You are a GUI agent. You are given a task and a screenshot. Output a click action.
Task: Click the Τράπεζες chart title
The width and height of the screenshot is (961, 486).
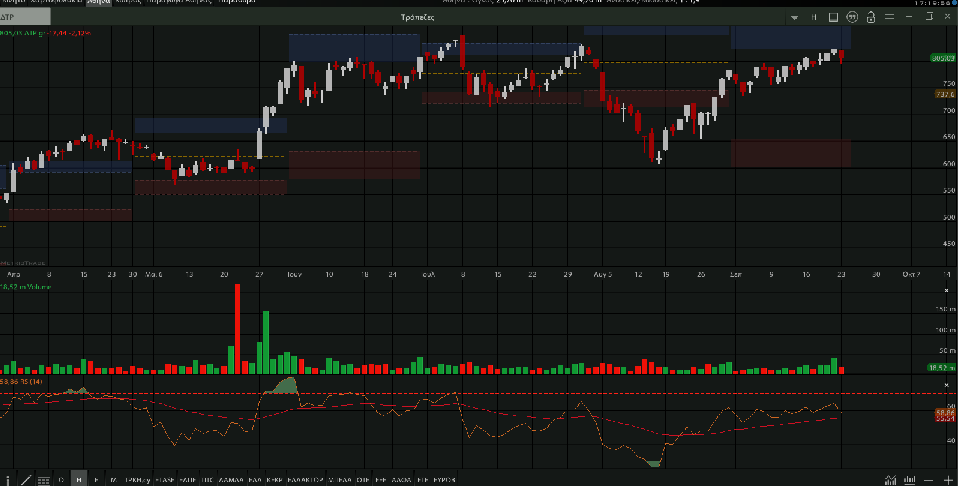click(417, 17)
